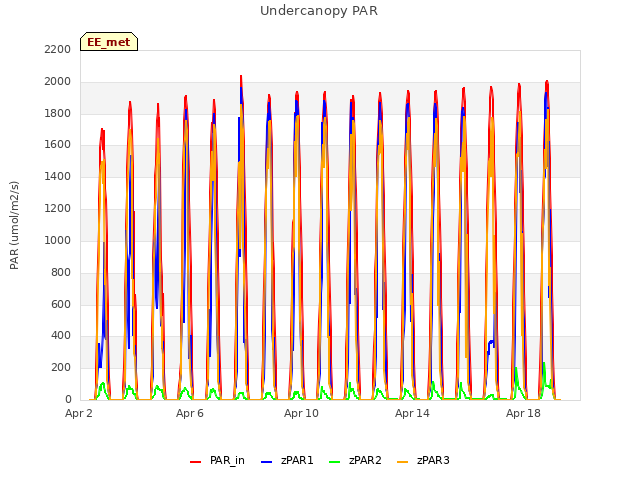Click the zPAR1 blue legend swatch
The height and width of the screenshot is (480, 640).
(266, 462)
